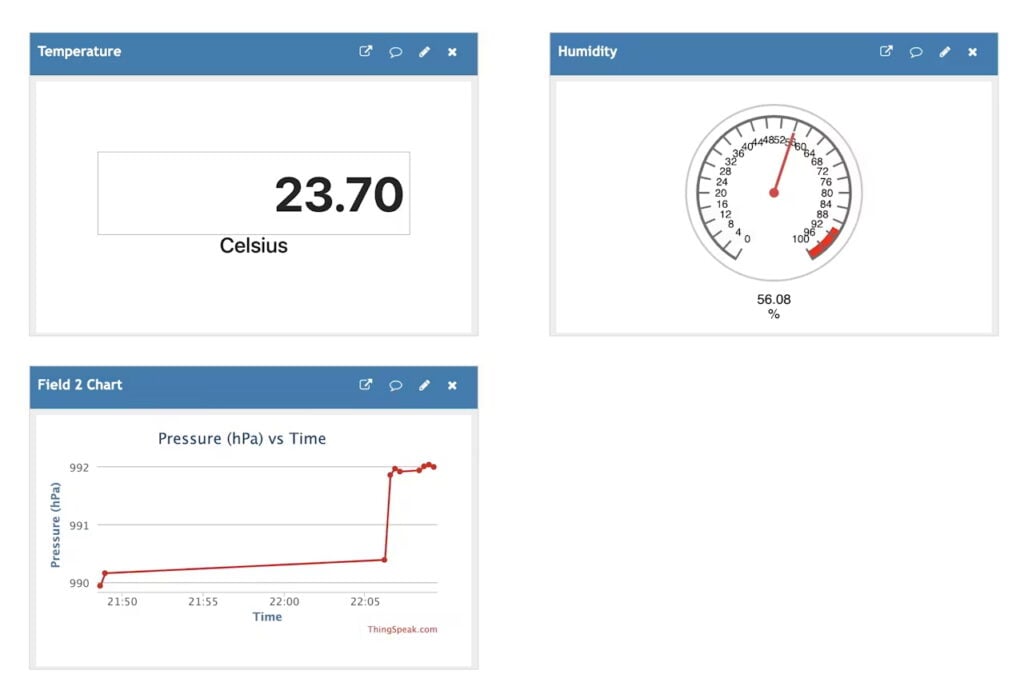The image size is (1024, 690).
Task: Follow the ThingSpeak.com link in chart
Action: (x=402, y=629)
